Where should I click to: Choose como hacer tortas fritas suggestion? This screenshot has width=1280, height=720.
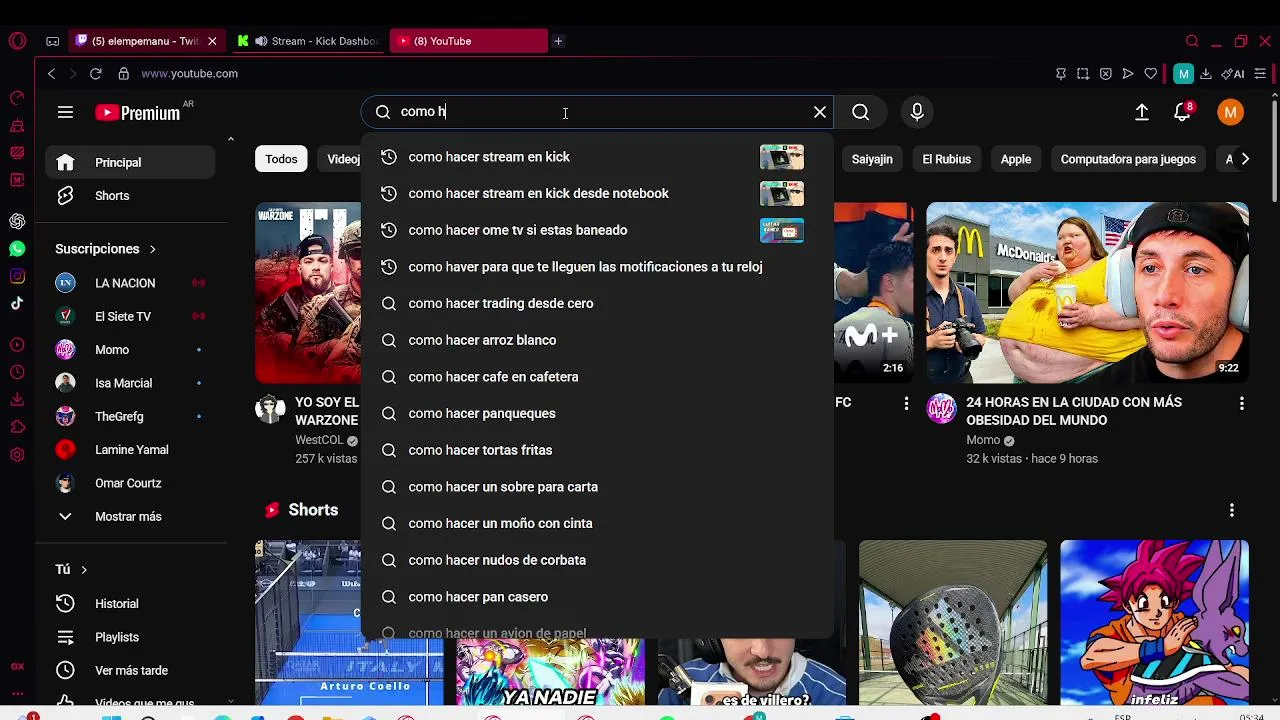tap(596, 450)
